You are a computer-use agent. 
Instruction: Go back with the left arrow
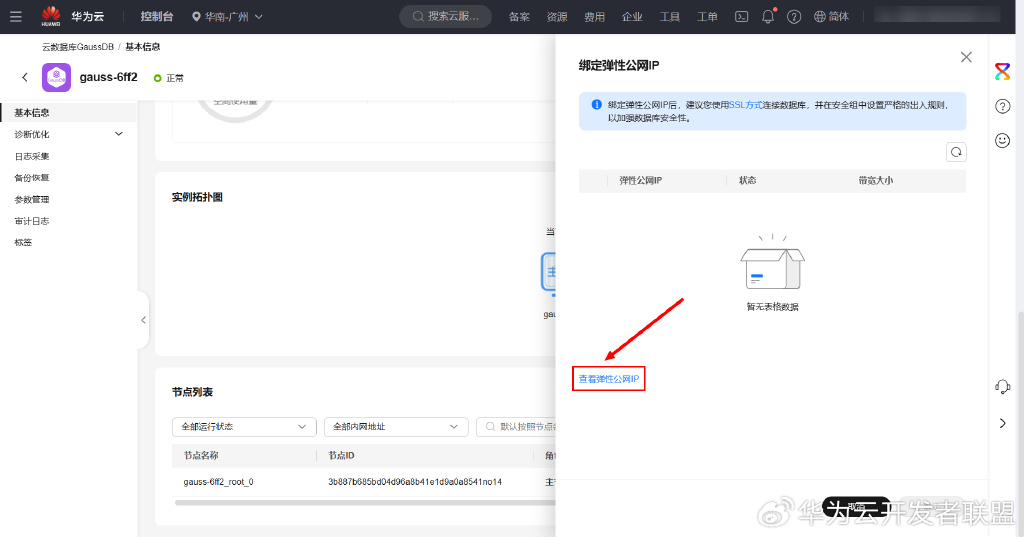click(x=25, y=77)
